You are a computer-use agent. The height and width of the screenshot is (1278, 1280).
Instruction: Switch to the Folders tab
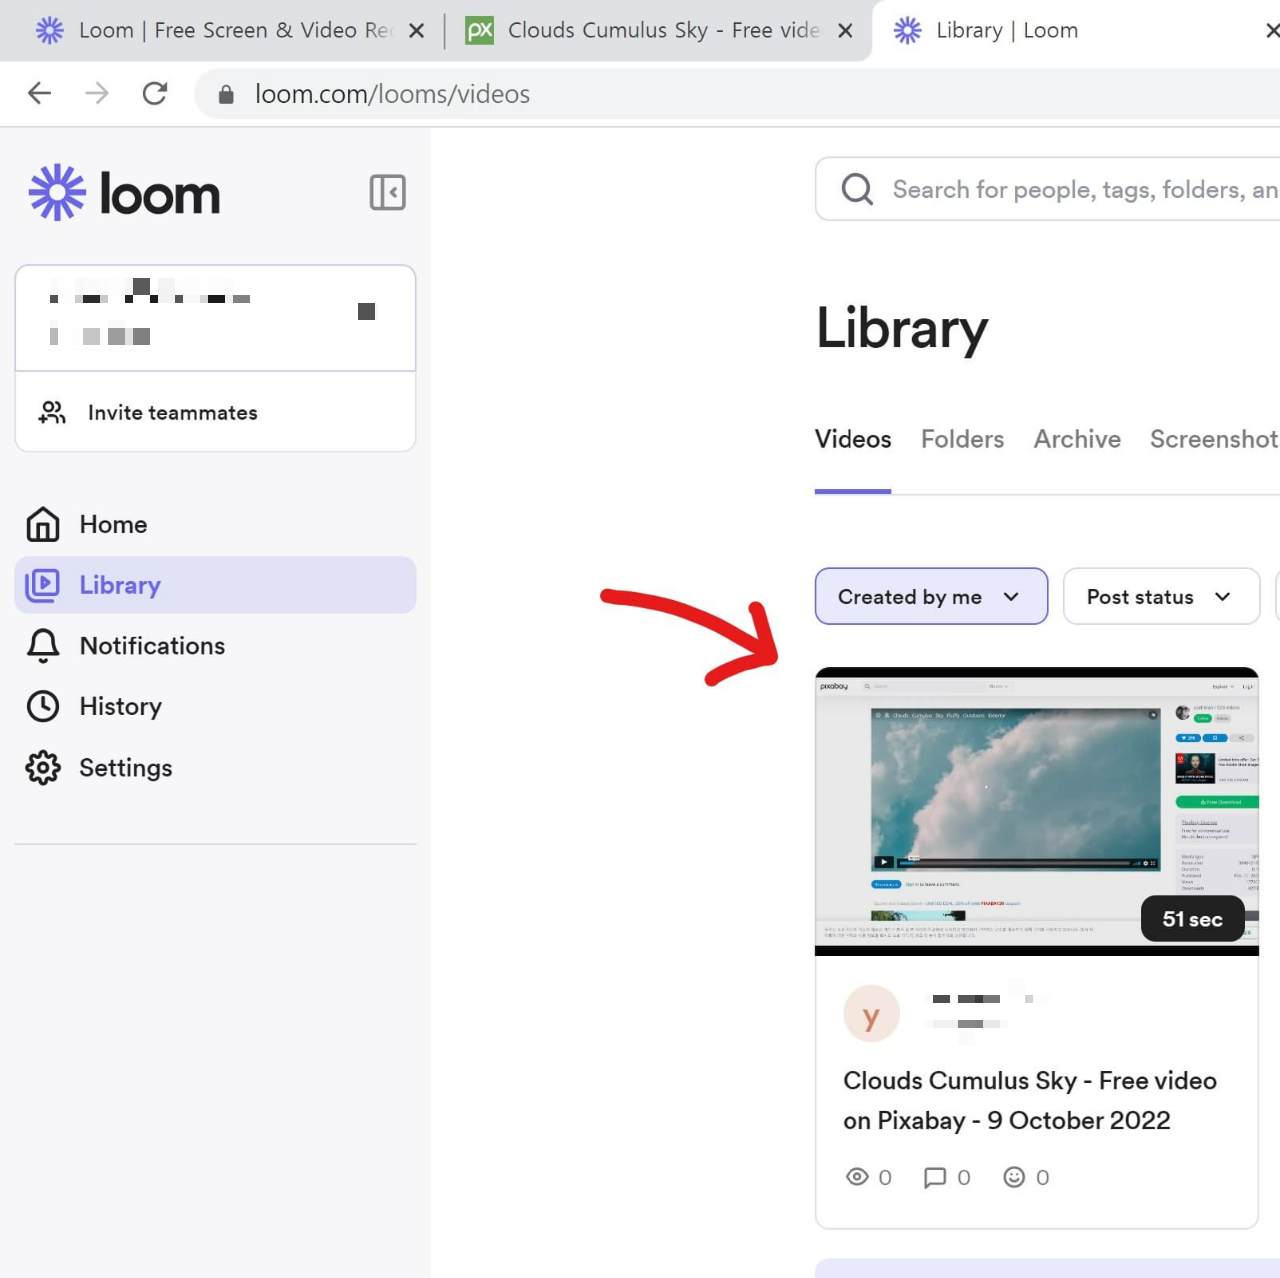pos(962,439)
